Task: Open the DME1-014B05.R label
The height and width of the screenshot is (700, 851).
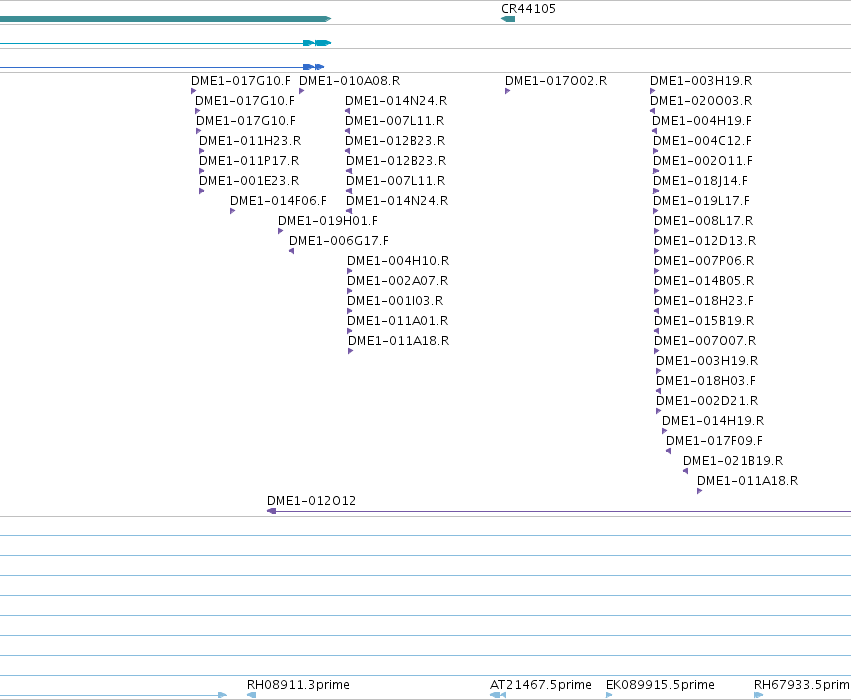Action: click(704, 281)
